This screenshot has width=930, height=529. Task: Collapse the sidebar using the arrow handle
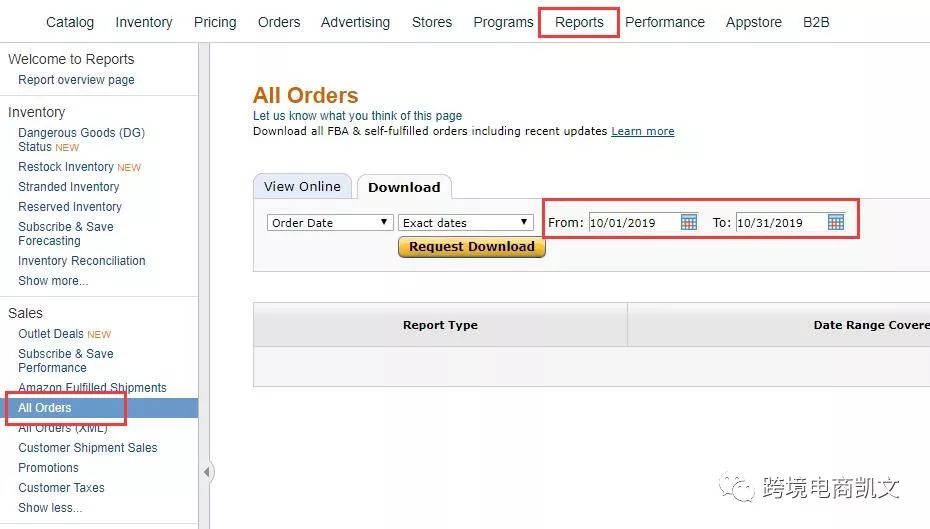[x=207, y=472]
